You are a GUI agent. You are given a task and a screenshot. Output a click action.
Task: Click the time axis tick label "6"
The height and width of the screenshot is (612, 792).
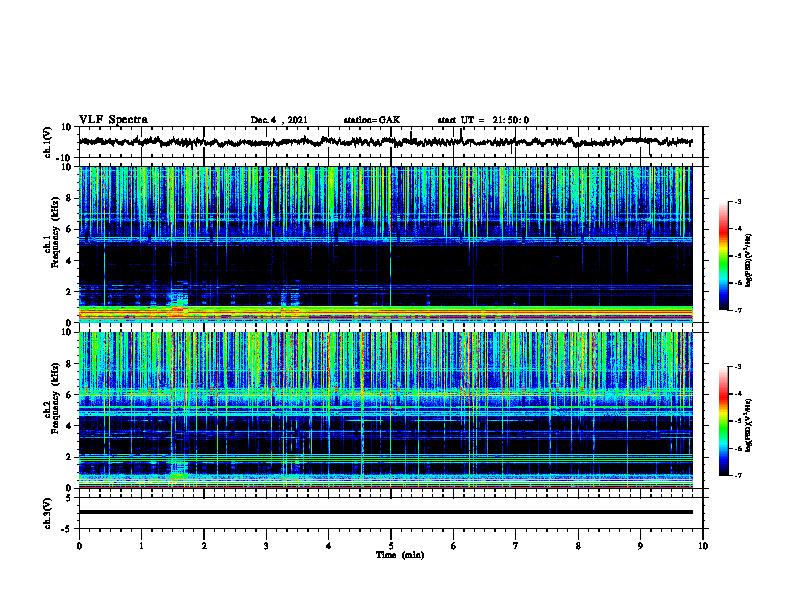click(454, 546)
